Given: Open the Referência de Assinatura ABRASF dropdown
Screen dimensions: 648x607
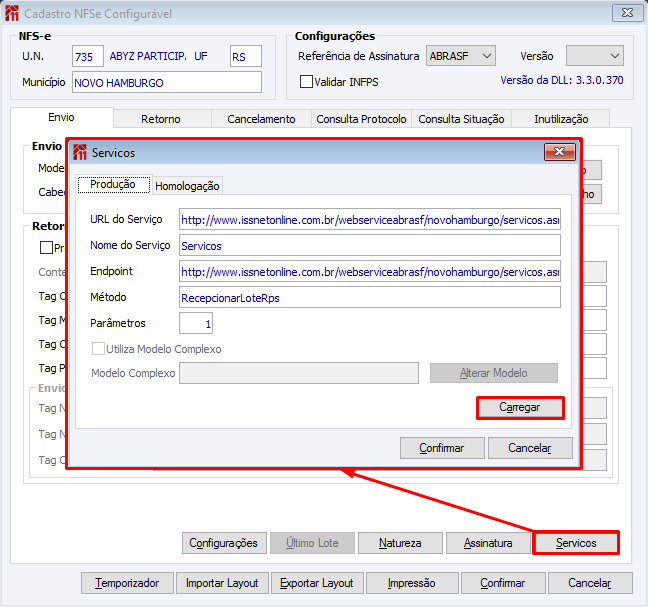Looking at the screenshot, I should pos(461,56).
